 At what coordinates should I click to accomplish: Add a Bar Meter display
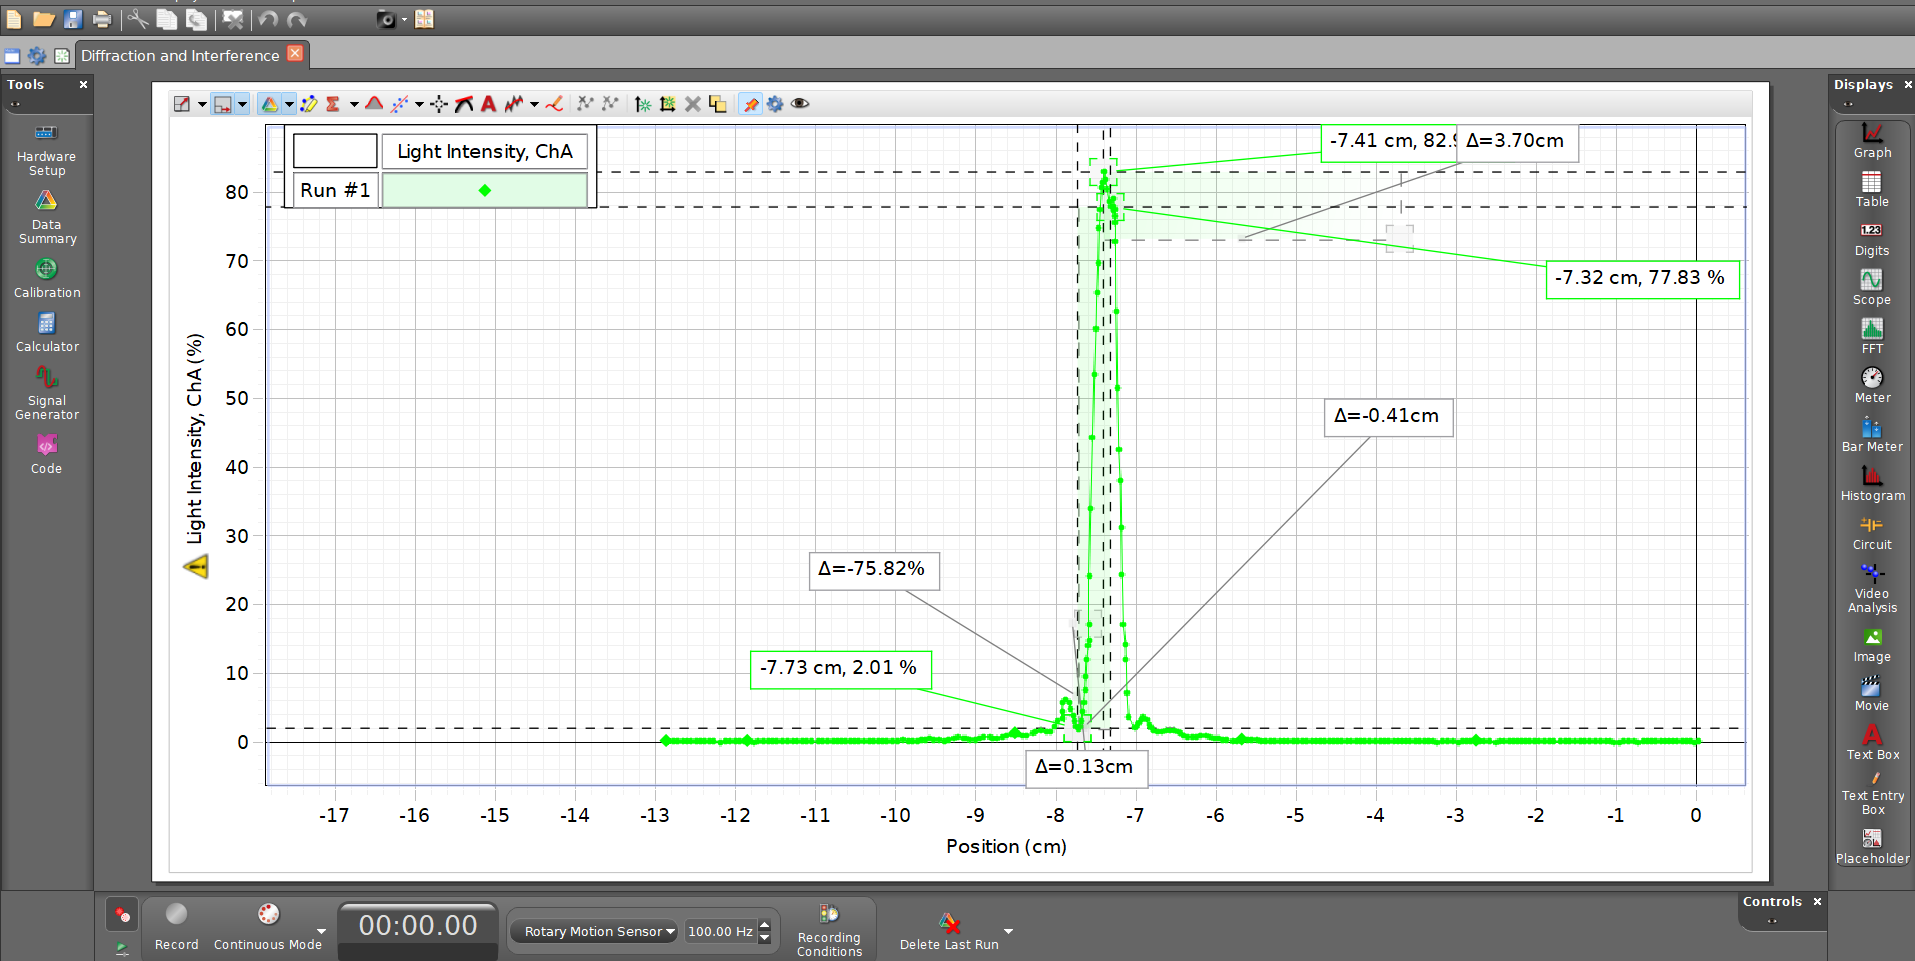pyautogui.click(x=1872, y=435)
